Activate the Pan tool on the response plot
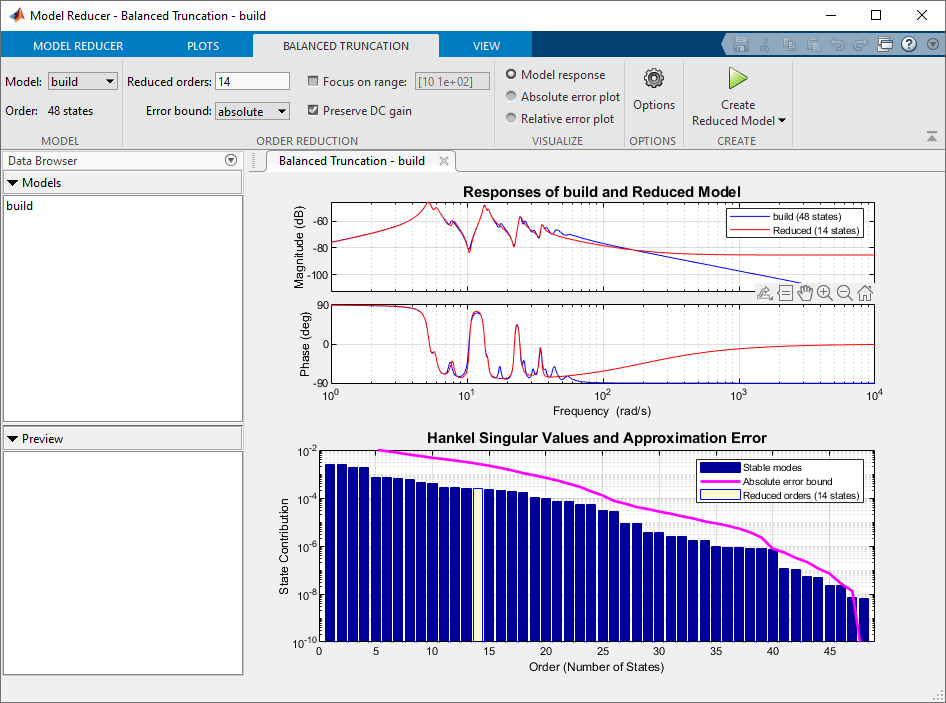Screen dimensions: 946x703 (x=805, y=292)
